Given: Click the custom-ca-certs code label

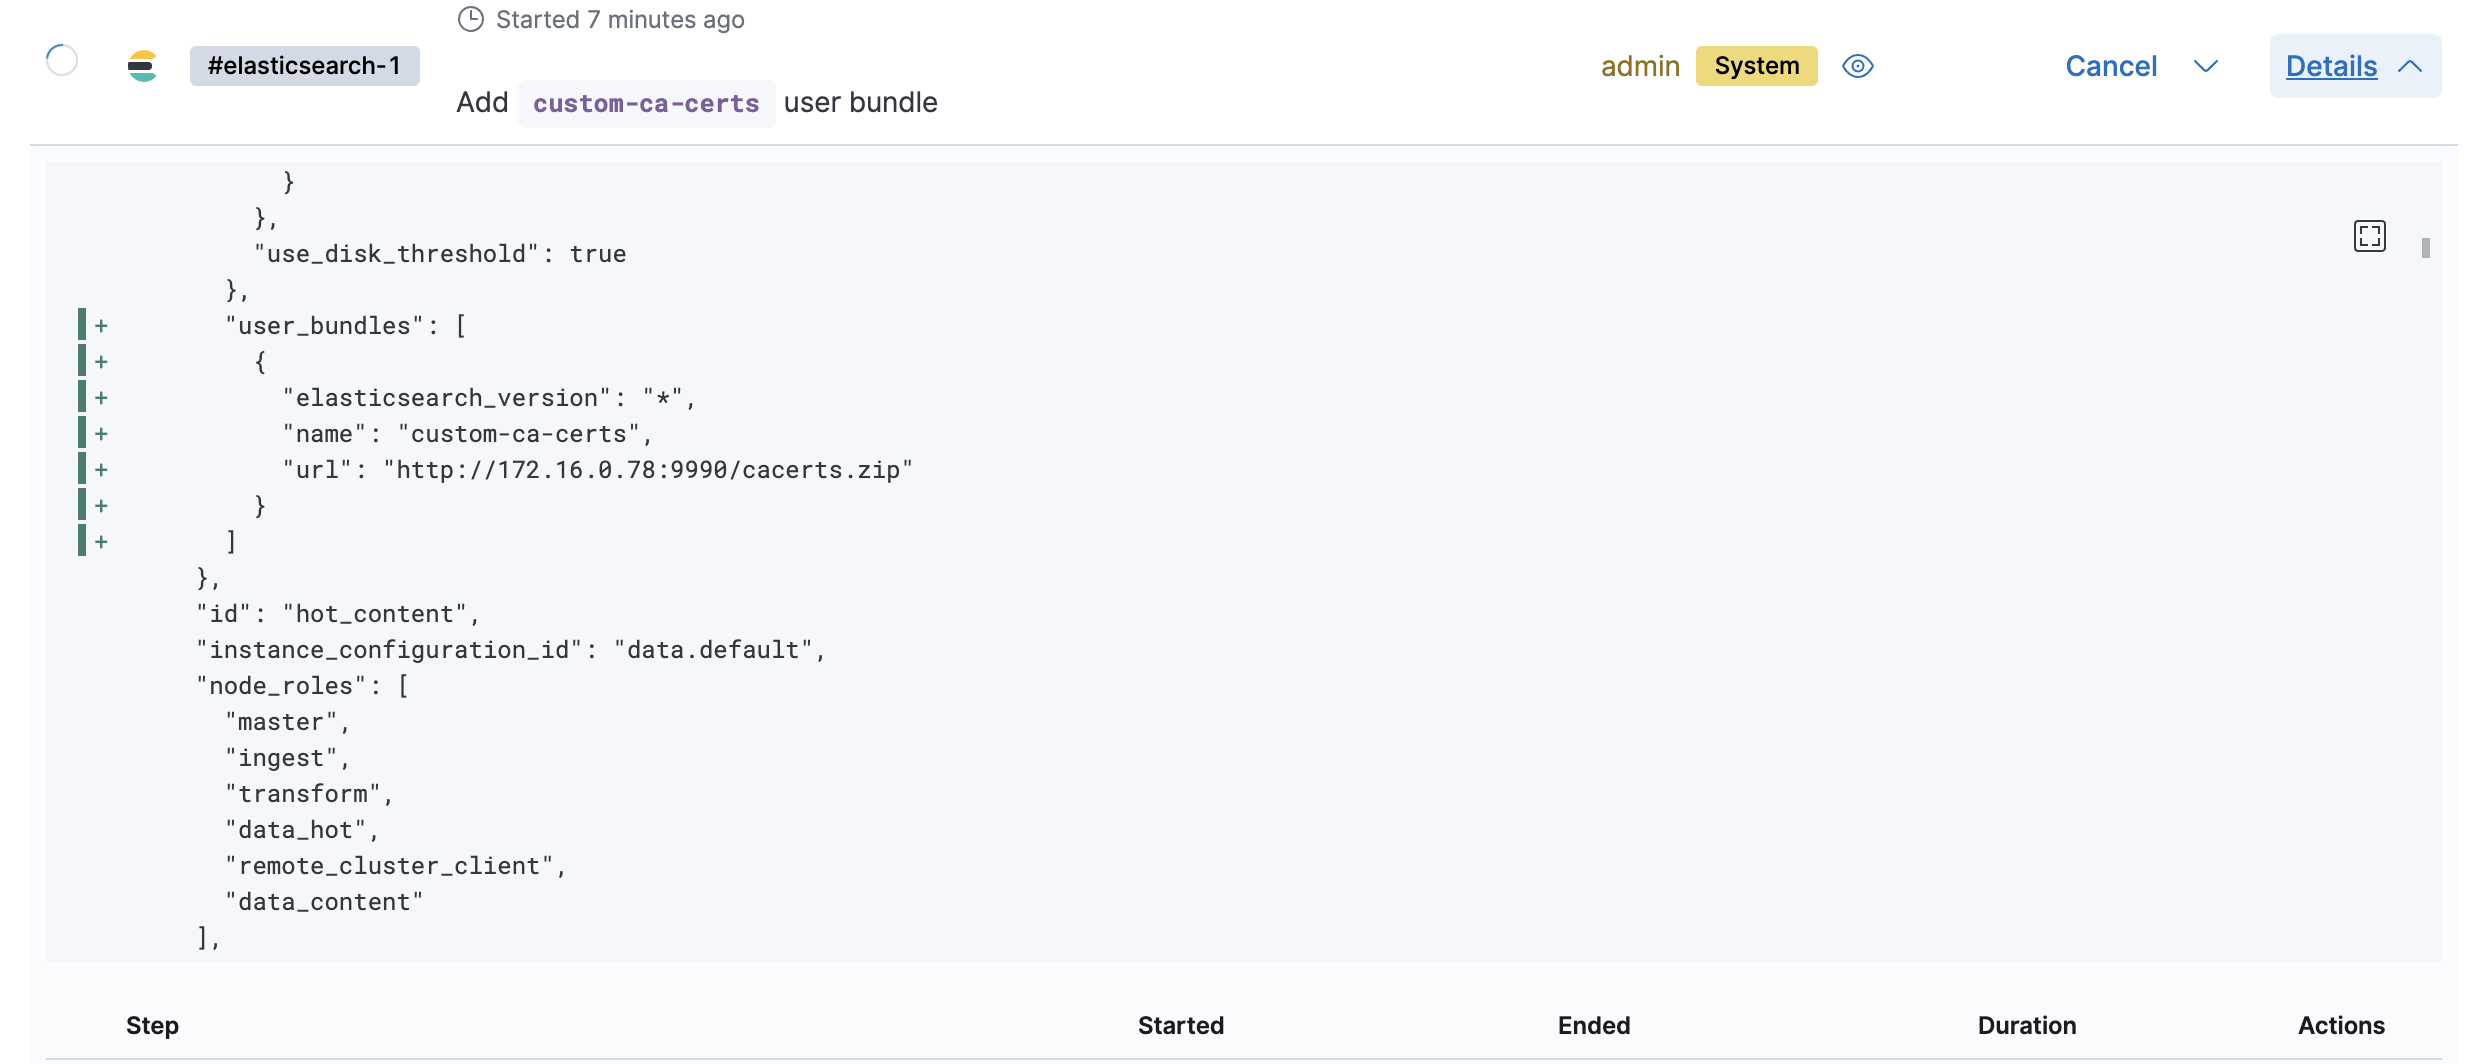Looking at the screenshot, I should click(646, 103).
